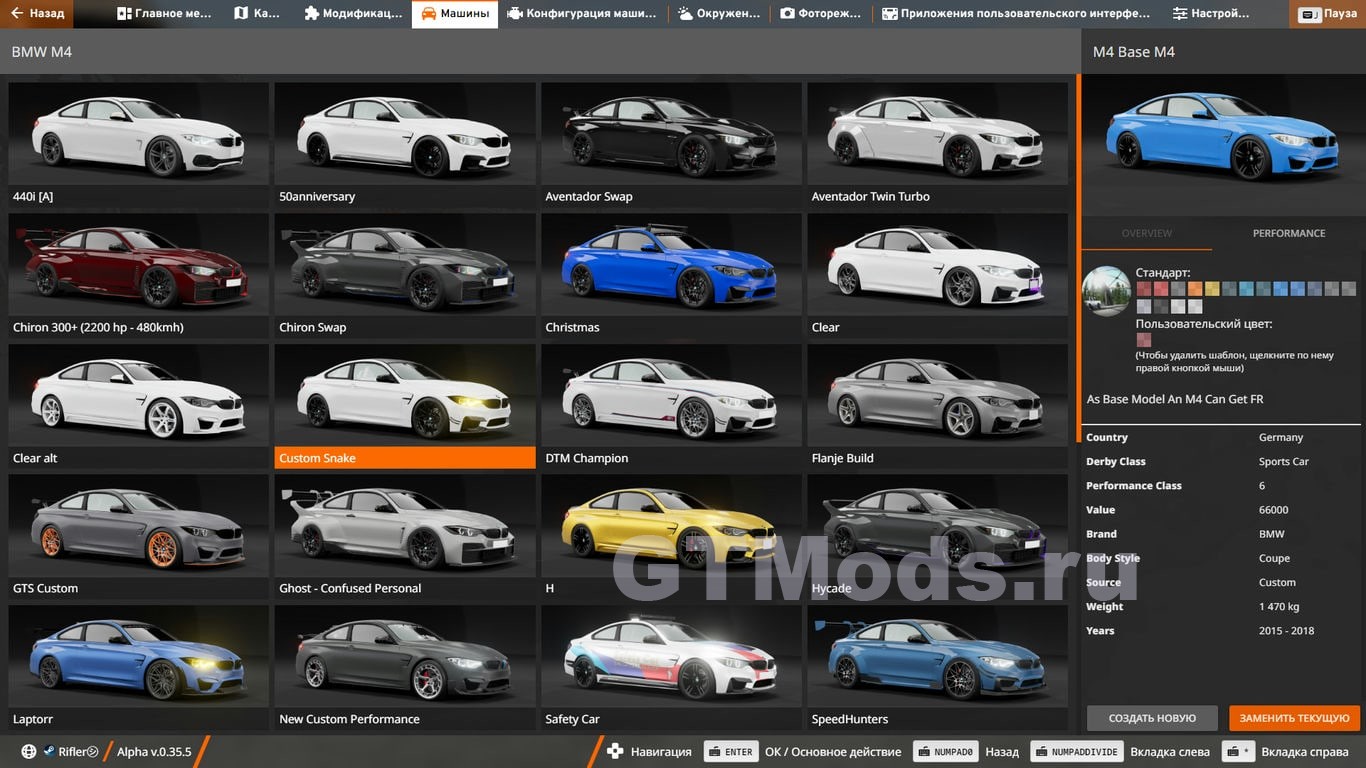The image size is (1366, 768).
Task: Click the NUMPADDIVIDE Вкладка слева key hint
Action: [1077, 752]
